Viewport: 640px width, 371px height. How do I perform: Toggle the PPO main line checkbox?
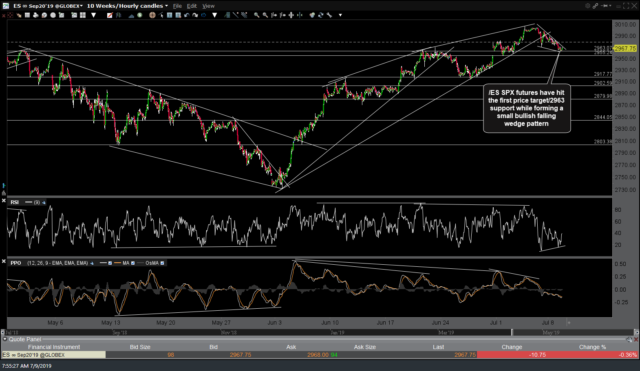coord(110,263)
